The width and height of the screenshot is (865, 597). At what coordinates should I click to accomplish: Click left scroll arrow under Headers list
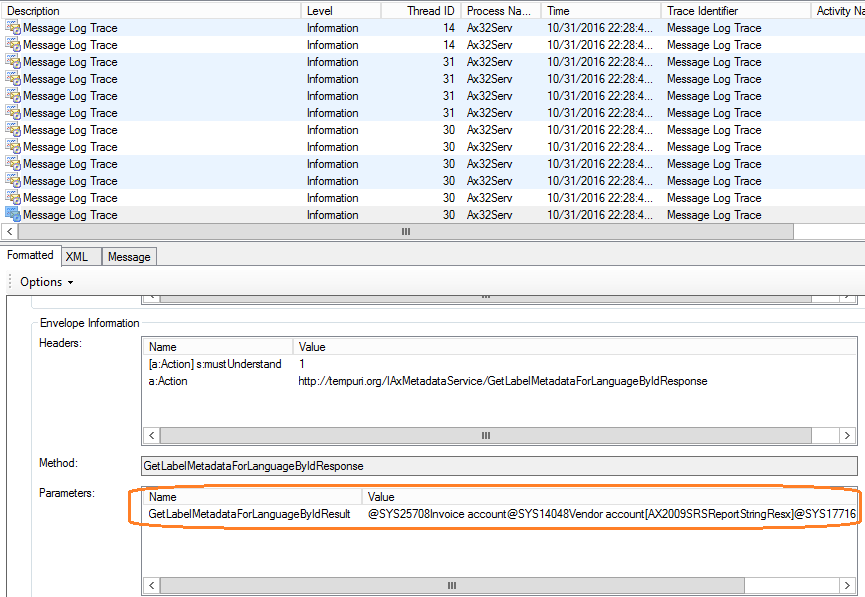coord(152,436)
